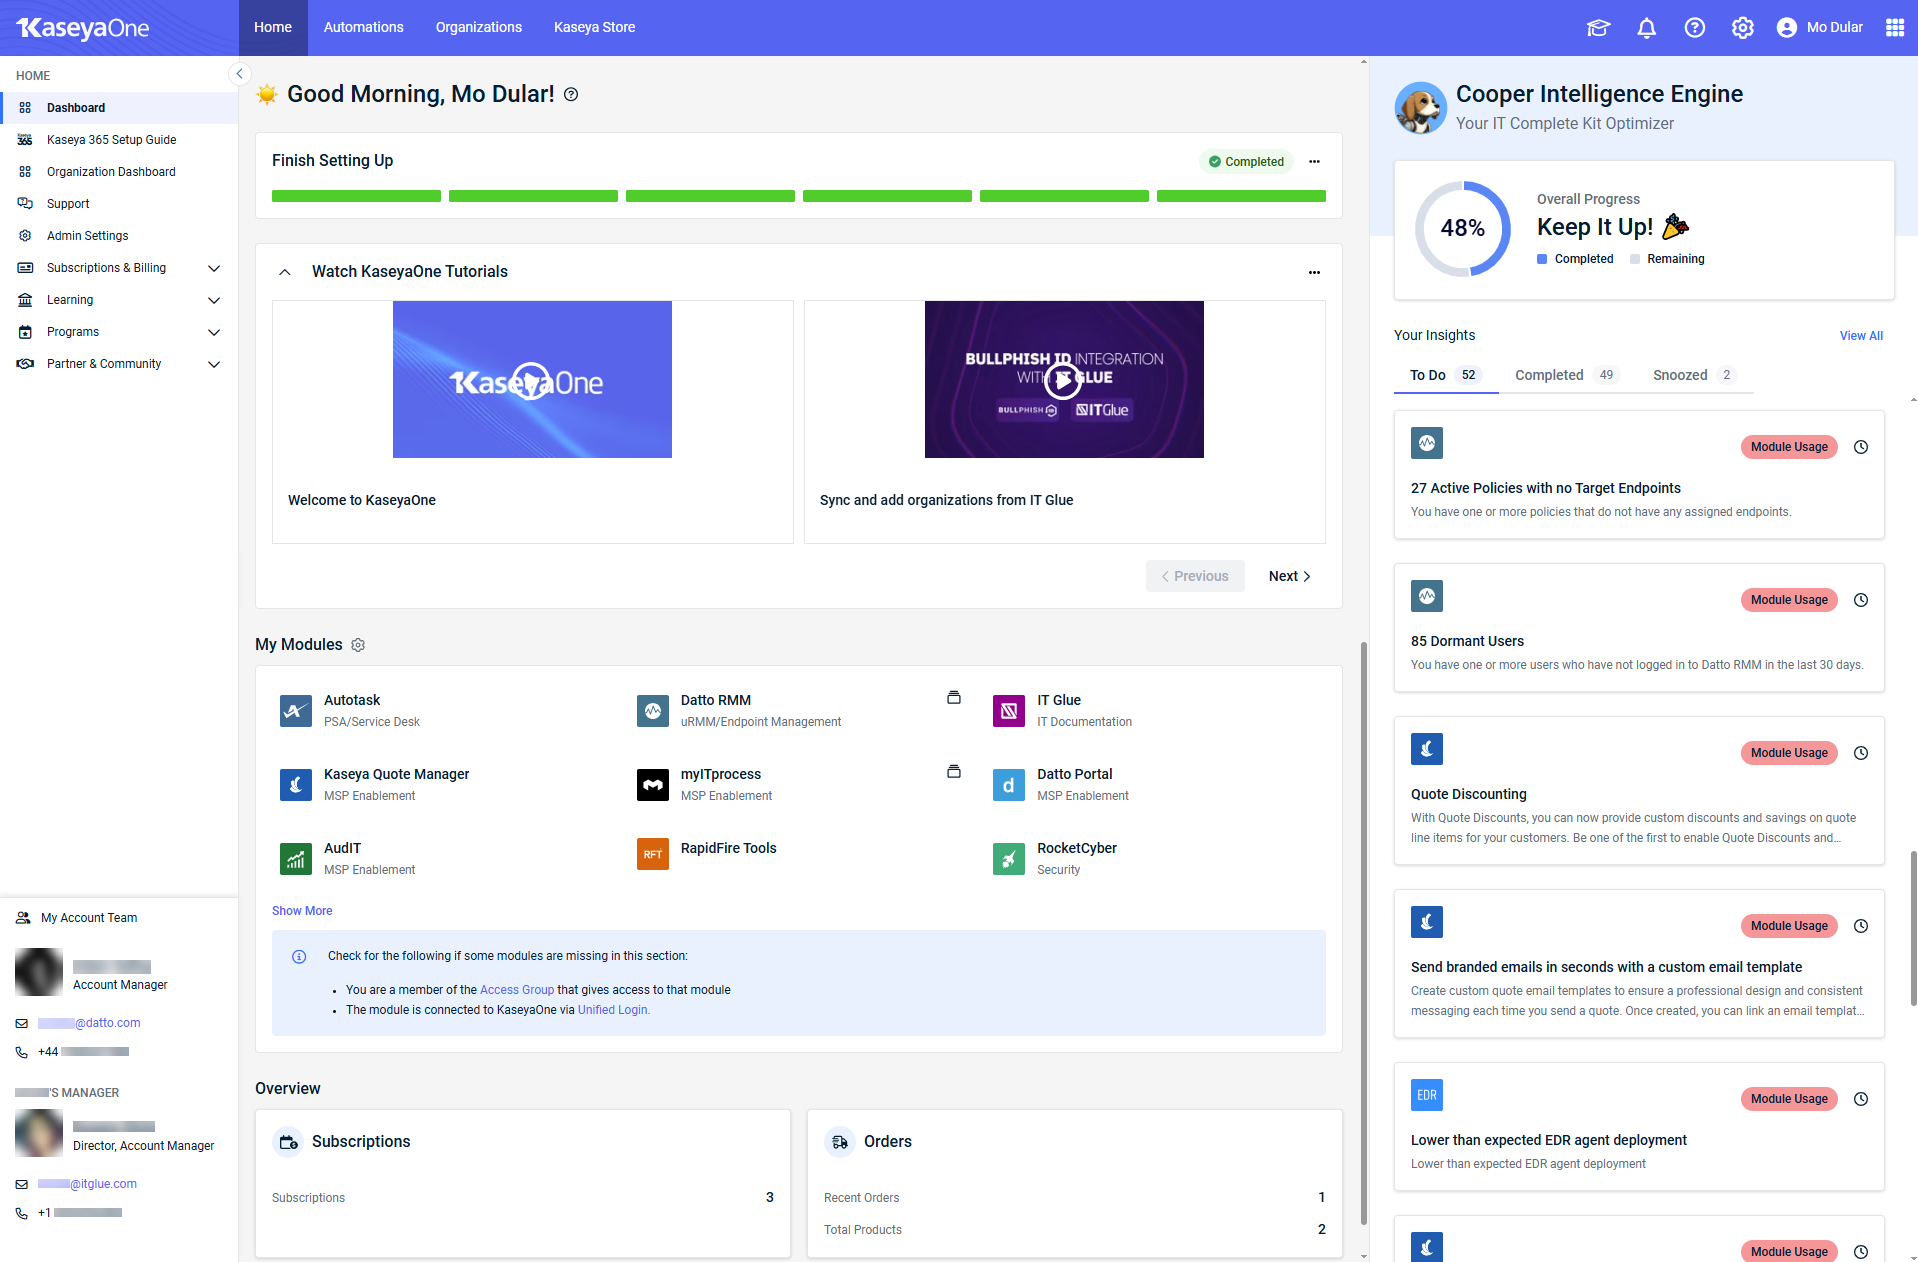Viewport: 1918px width, 1262px height.
Task: Click the graduation cap learning icon
Action: coord(1598,28)
